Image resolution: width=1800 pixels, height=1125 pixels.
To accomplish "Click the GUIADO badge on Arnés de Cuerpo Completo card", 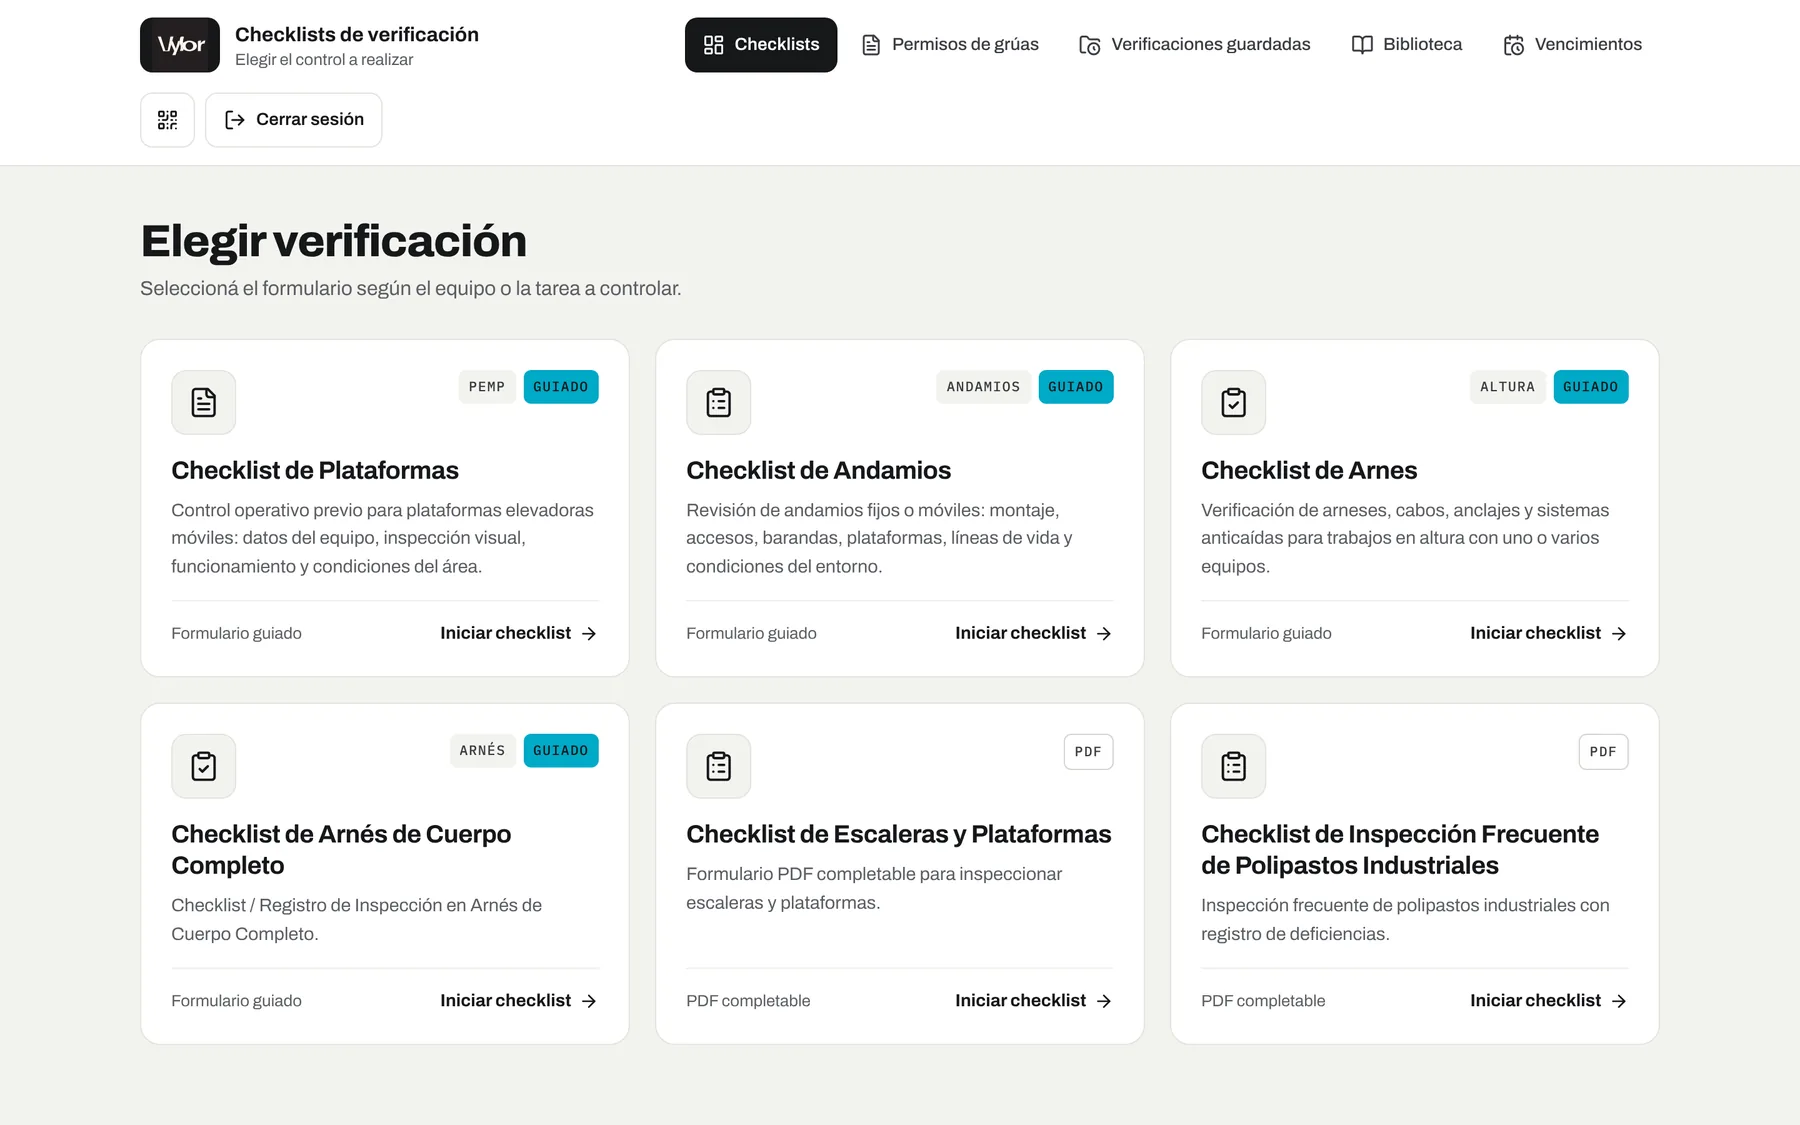I will [561, 751].
